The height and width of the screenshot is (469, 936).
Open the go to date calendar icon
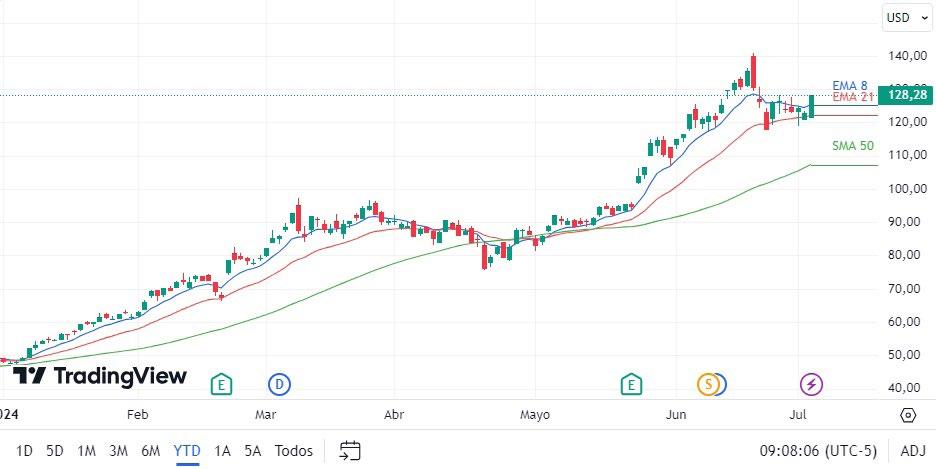(350, 451)
